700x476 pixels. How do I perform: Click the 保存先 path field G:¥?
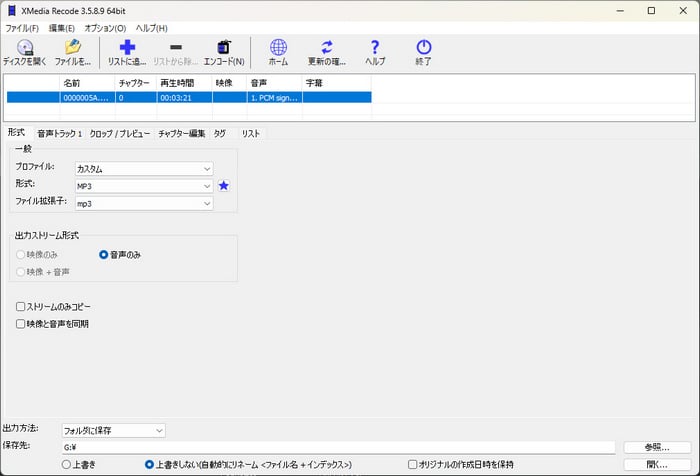pos(338,447)
